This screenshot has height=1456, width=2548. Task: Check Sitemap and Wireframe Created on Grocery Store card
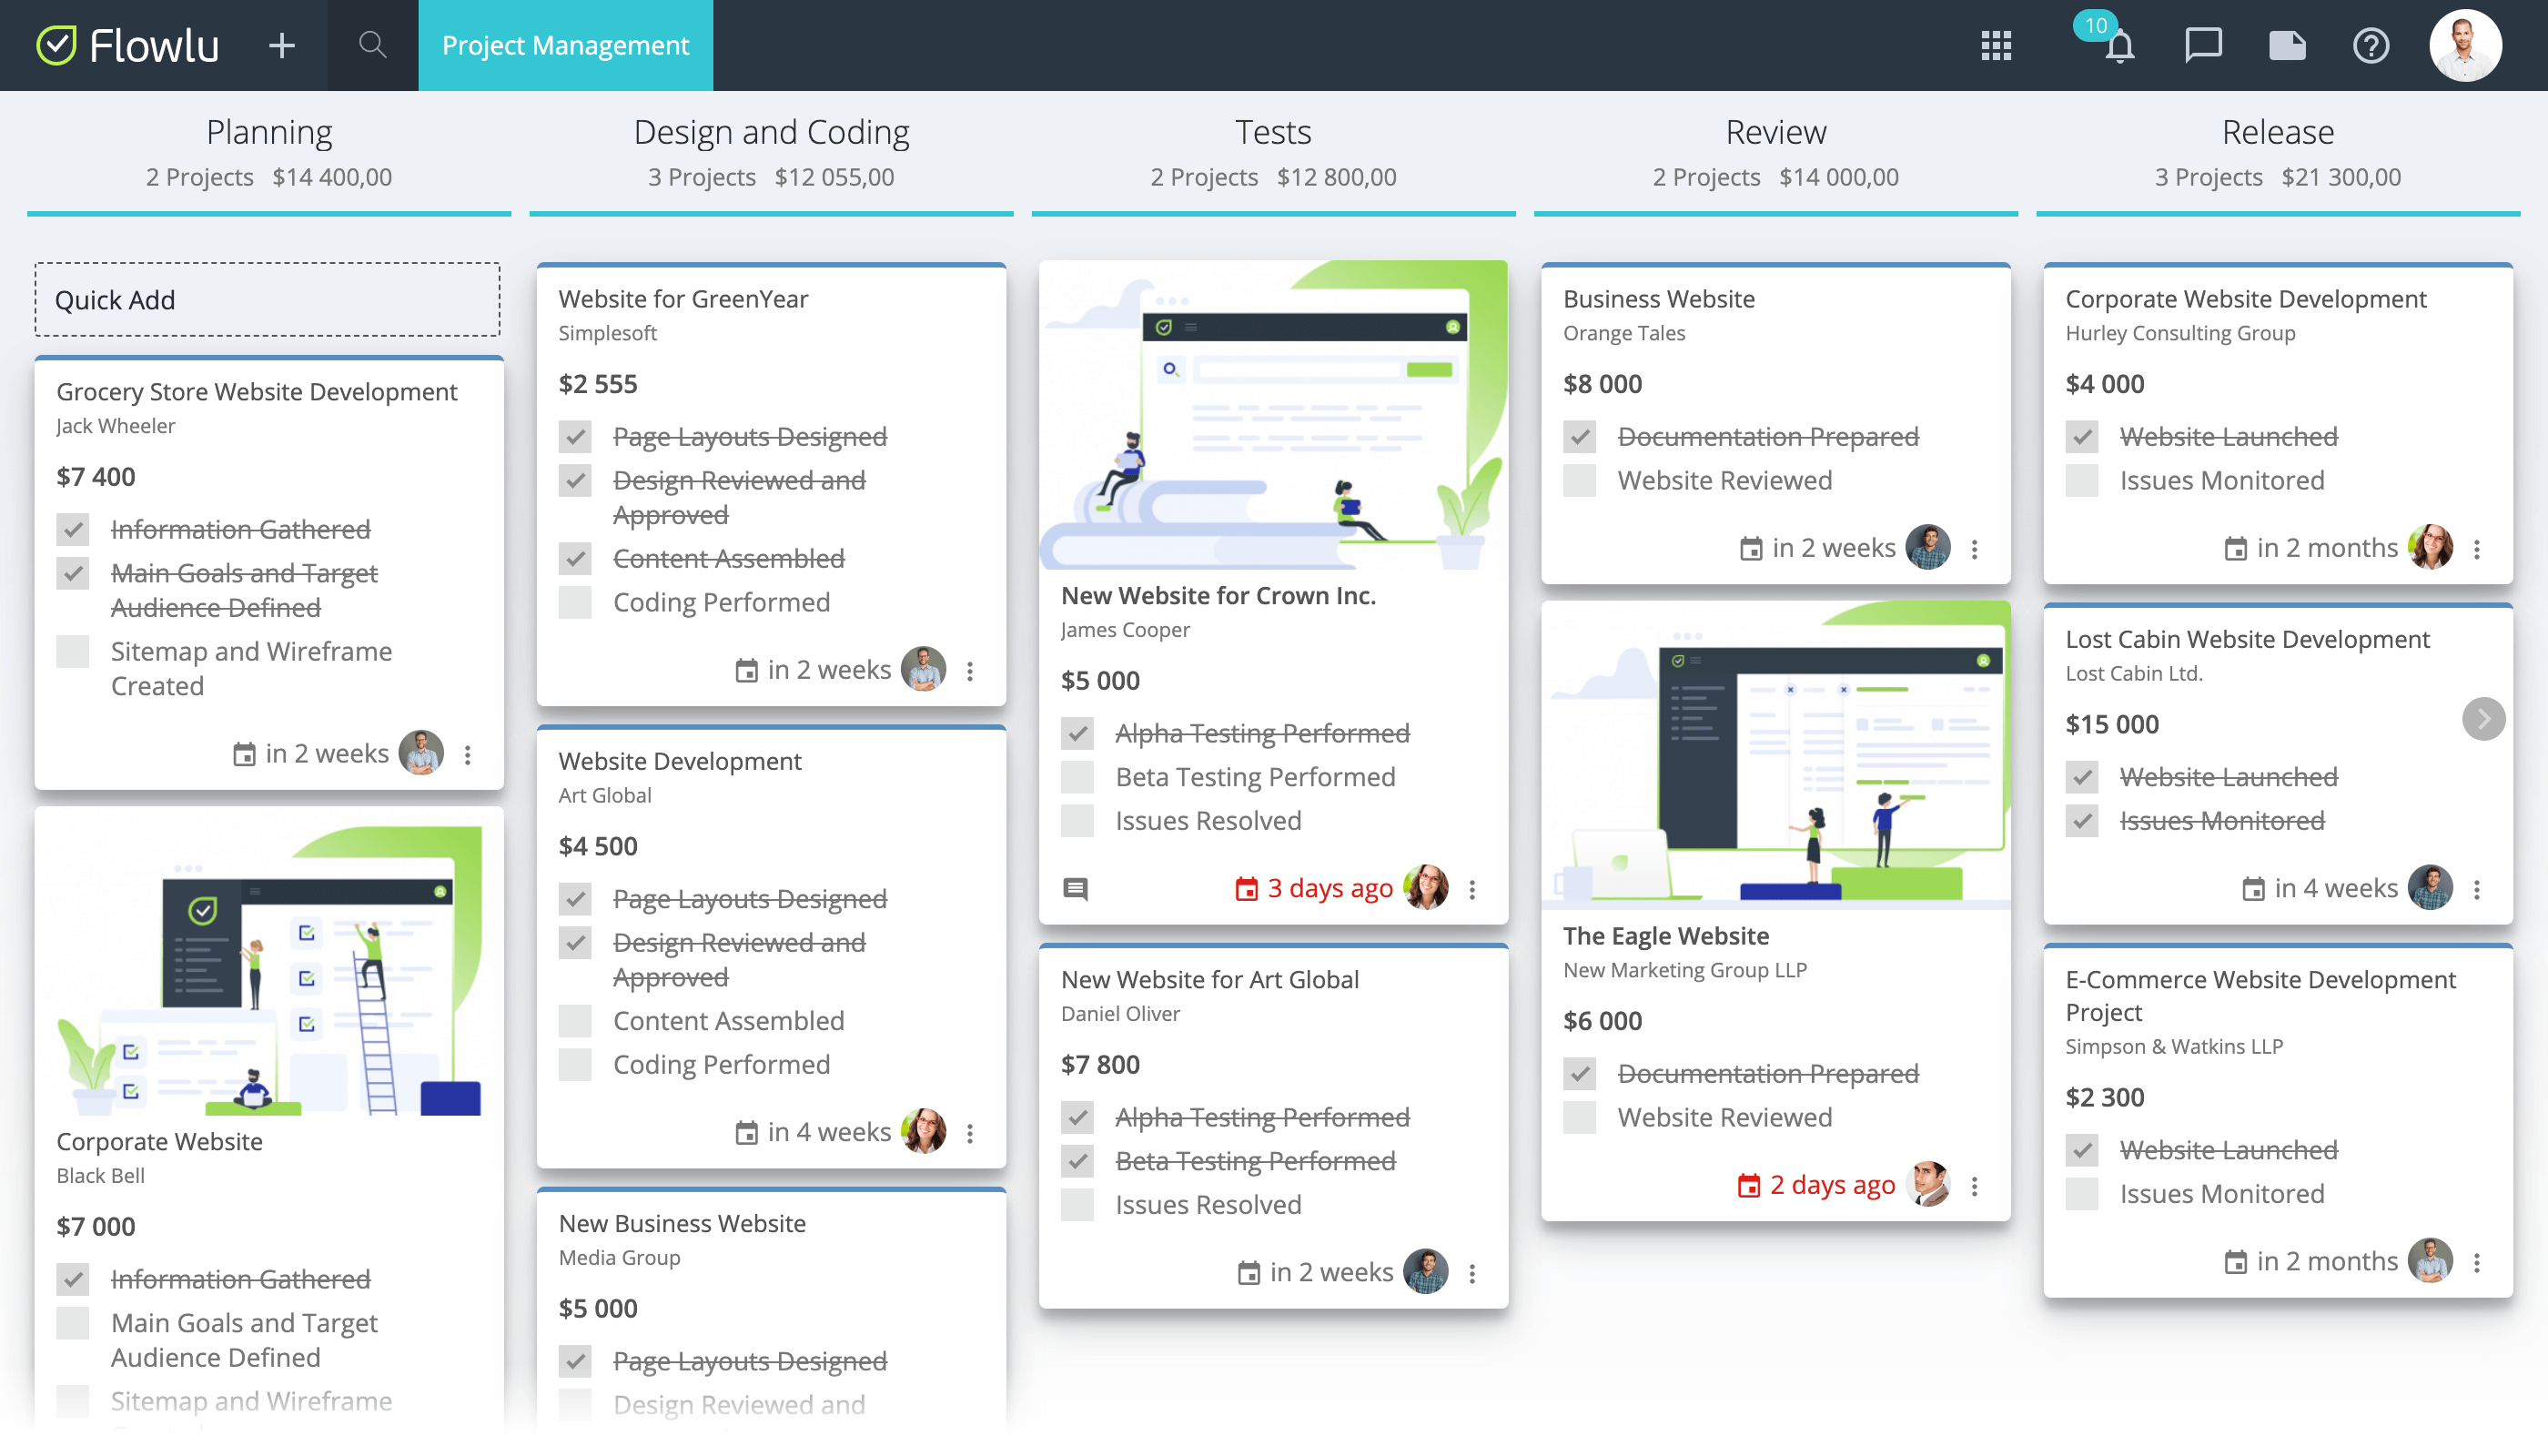(x=73, y=652)
